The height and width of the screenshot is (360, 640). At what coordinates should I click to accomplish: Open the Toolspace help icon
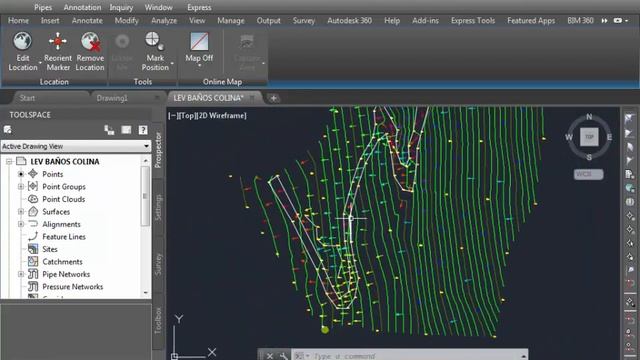click(143, 130)
